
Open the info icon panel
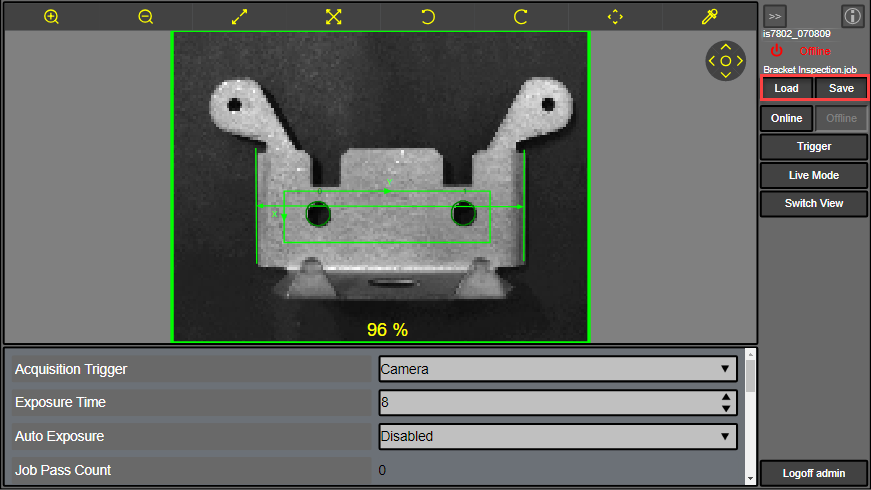click(x=852, y=16)
